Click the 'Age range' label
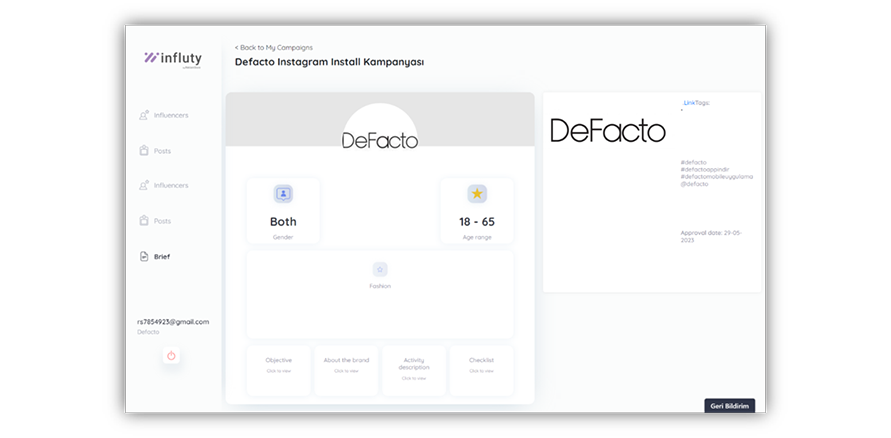This screenshot has width=891, height=438. pos(477,237)
